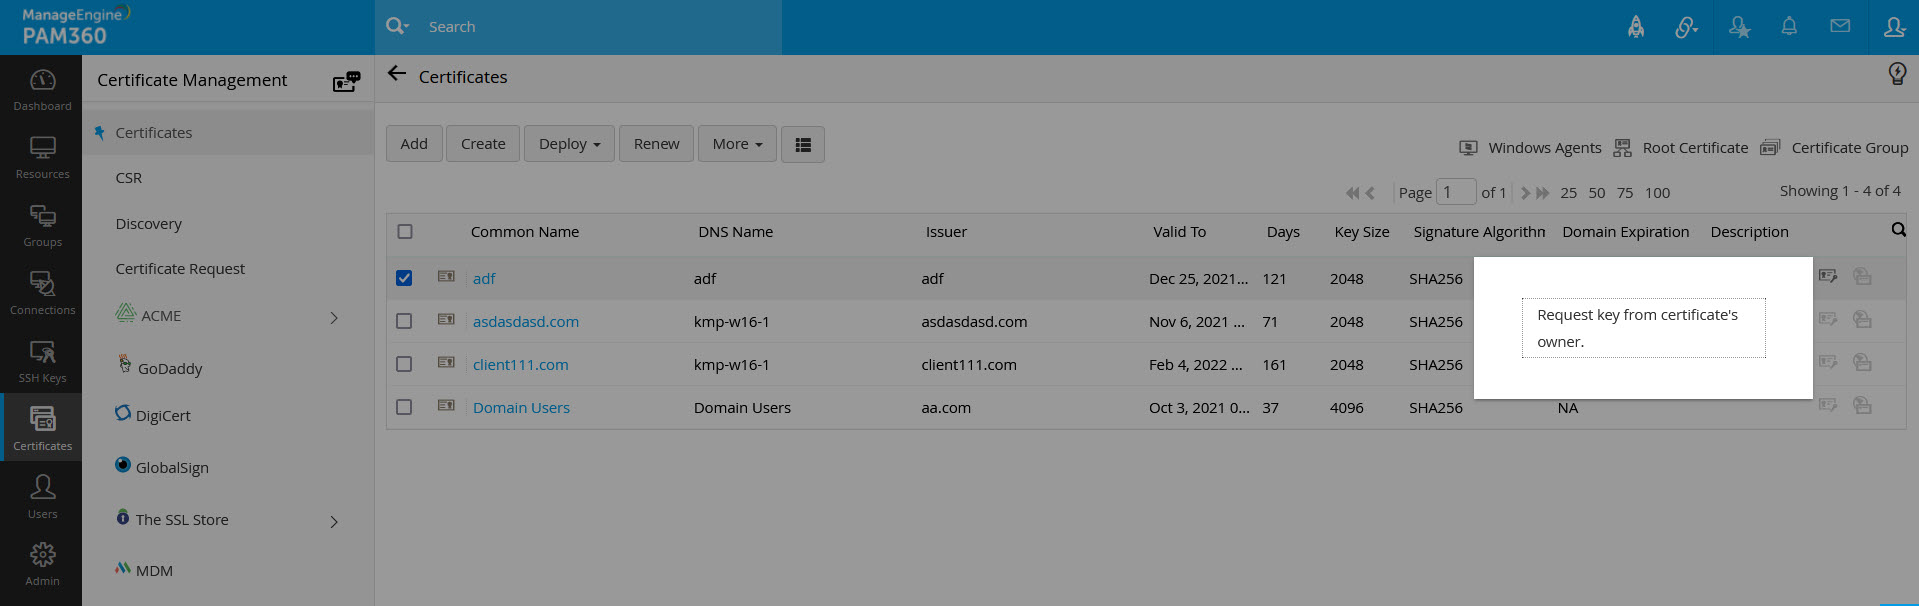
Task: Open the SSH Keys section
Action: (x=42, y=361)
